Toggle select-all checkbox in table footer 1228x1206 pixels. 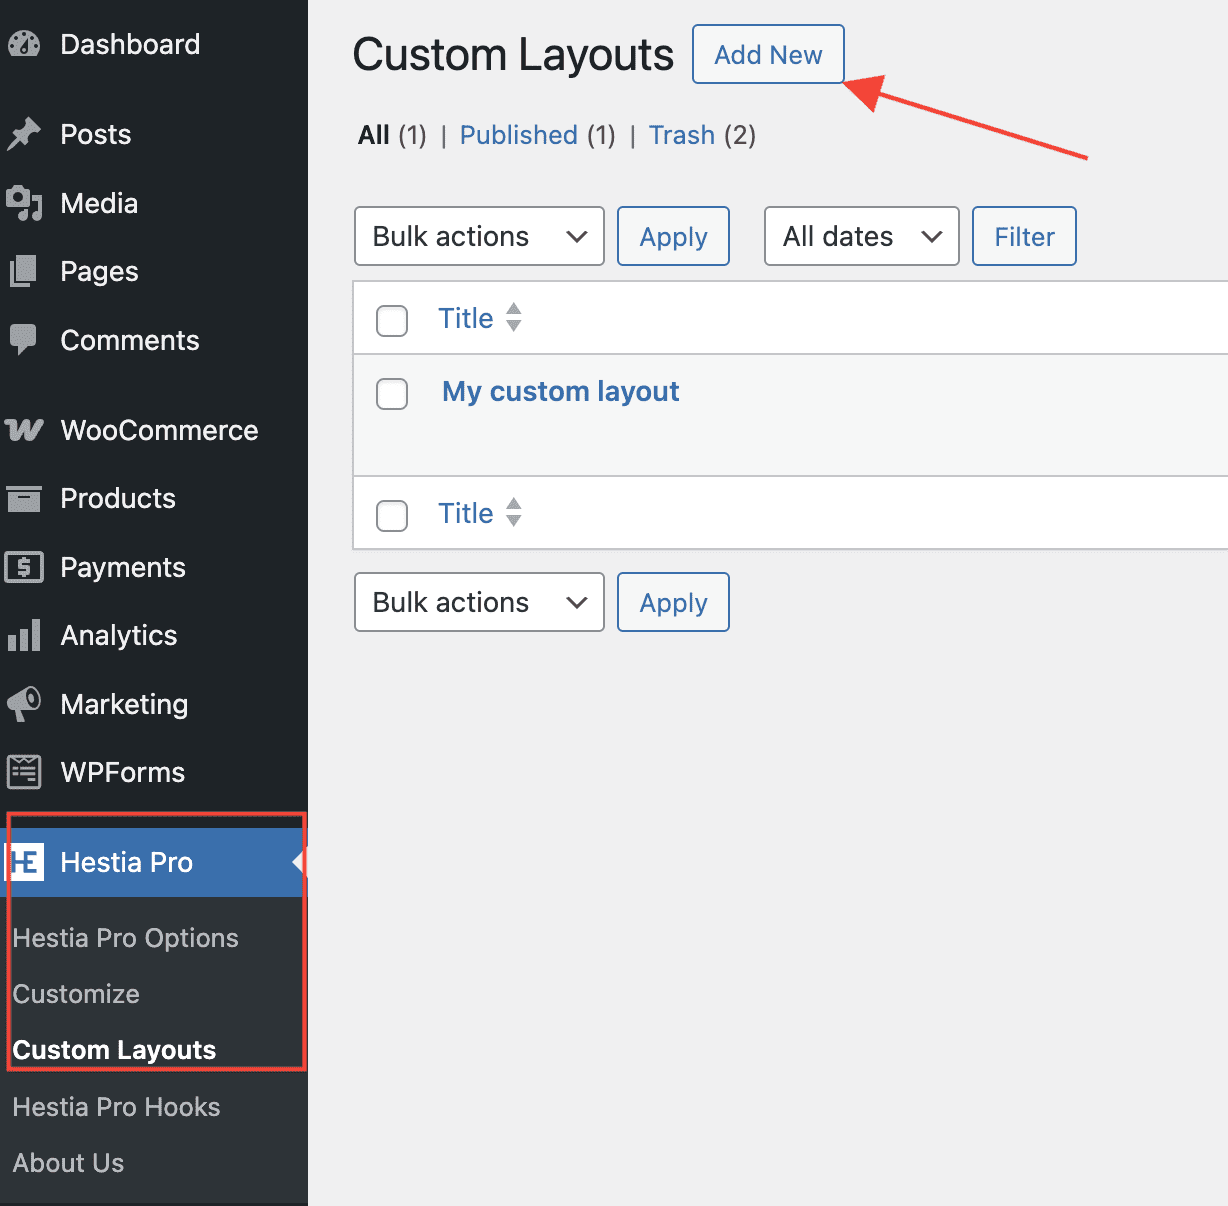click(x=392, y=516)
